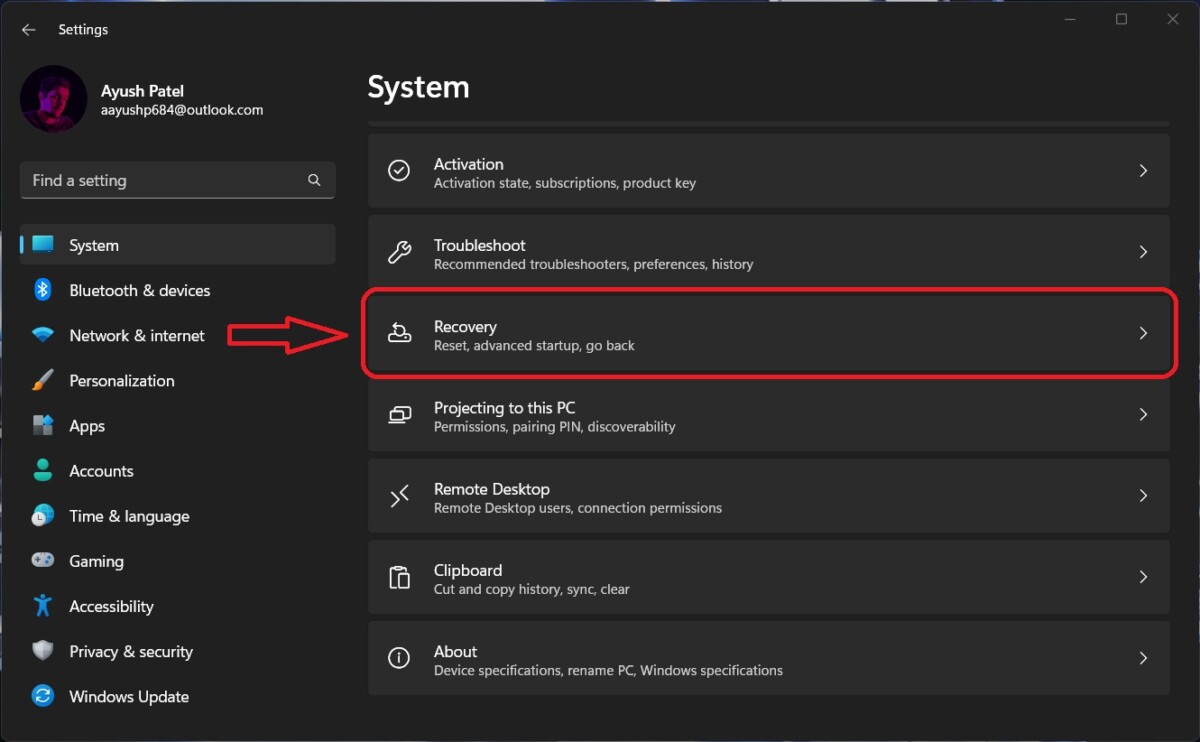The width and height of the screenshot is (1200, 742).
Task: Click the back arrow in Settings header
Action: tap(28, 30)
